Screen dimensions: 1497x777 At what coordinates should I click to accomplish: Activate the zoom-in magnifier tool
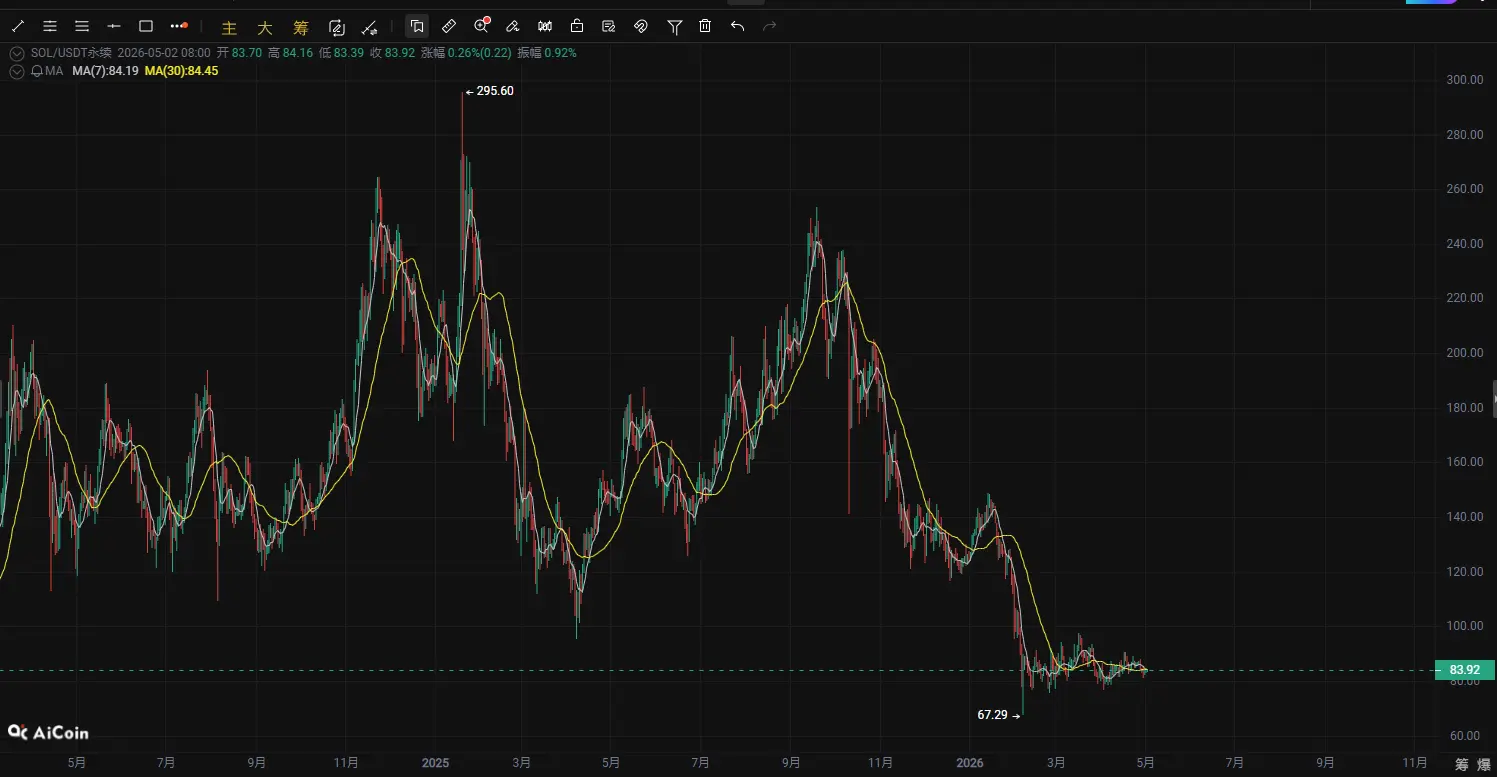click(482, 26)
